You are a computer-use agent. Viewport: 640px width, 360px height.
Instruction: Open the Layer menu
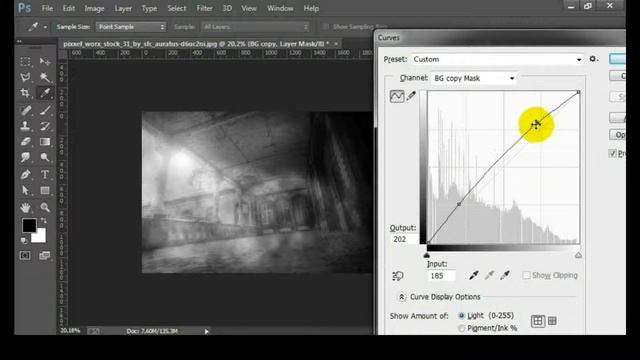123,8
